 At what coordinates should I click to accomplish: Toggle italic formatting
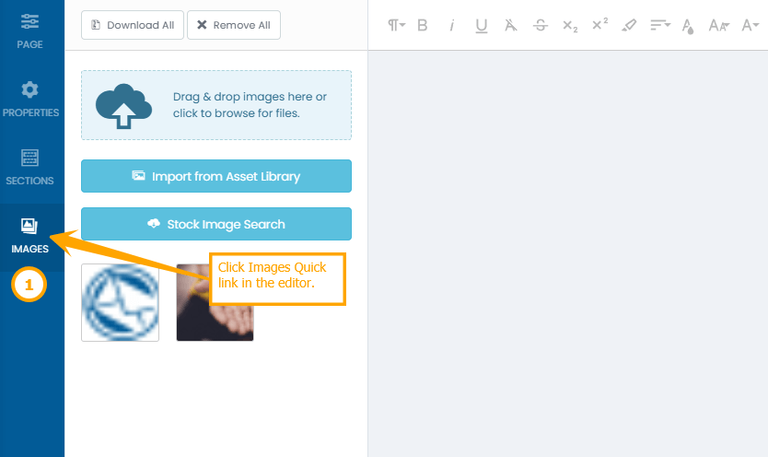452,25
